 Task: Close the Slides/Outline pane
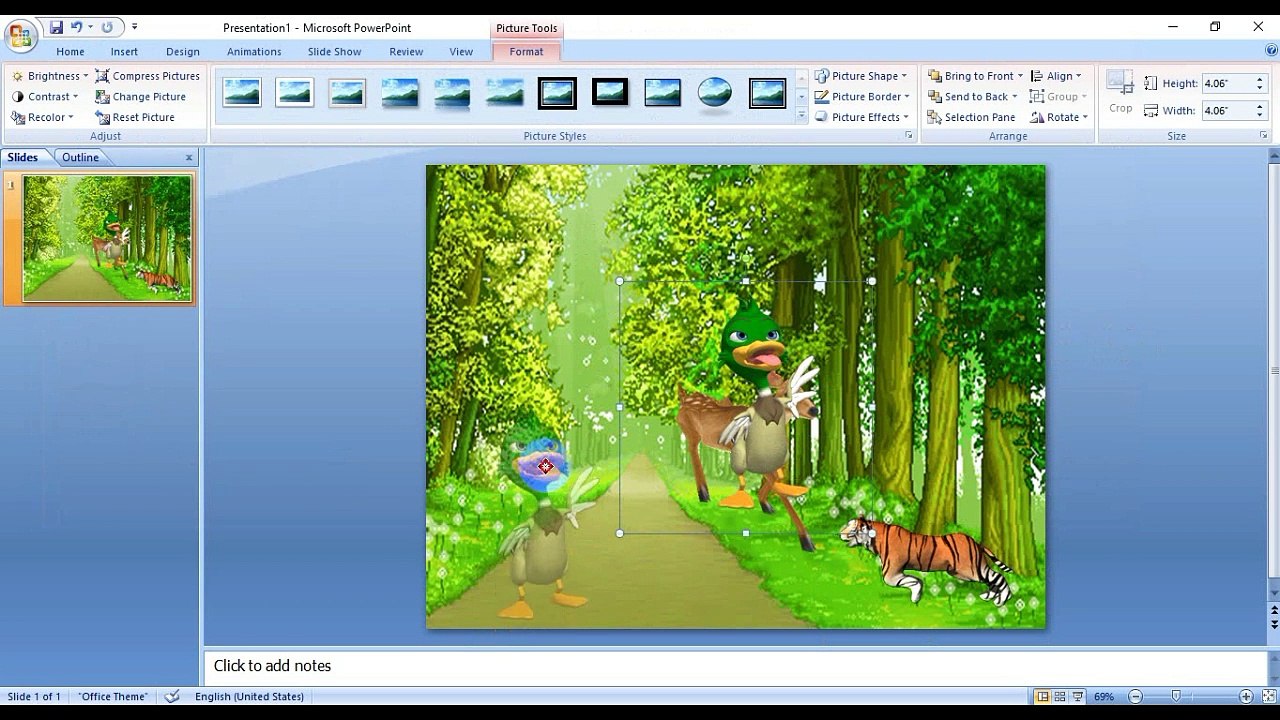(x=189, y=157)
